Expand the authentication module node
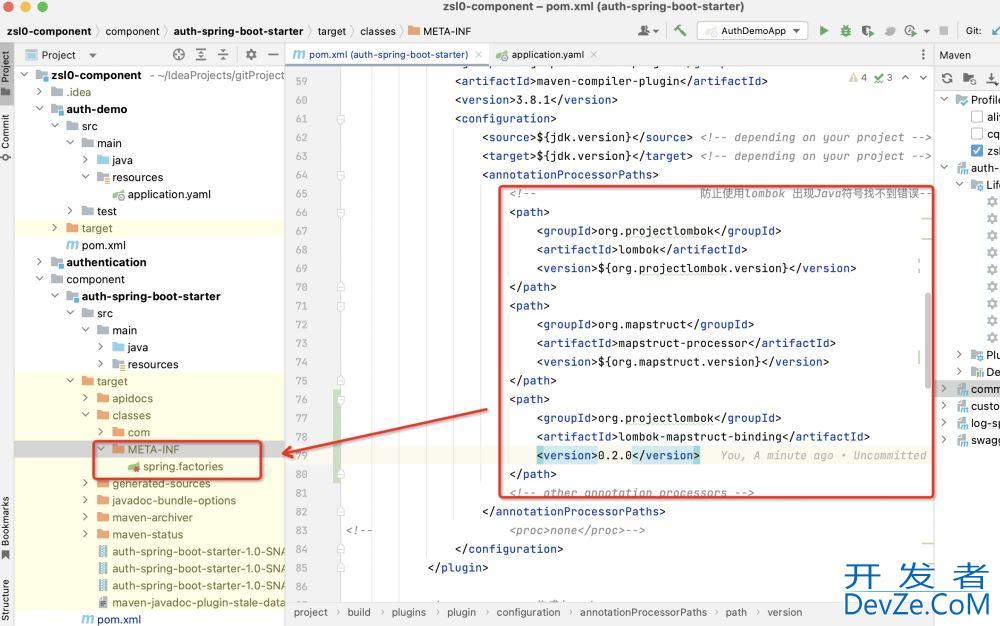 (40, 262)
